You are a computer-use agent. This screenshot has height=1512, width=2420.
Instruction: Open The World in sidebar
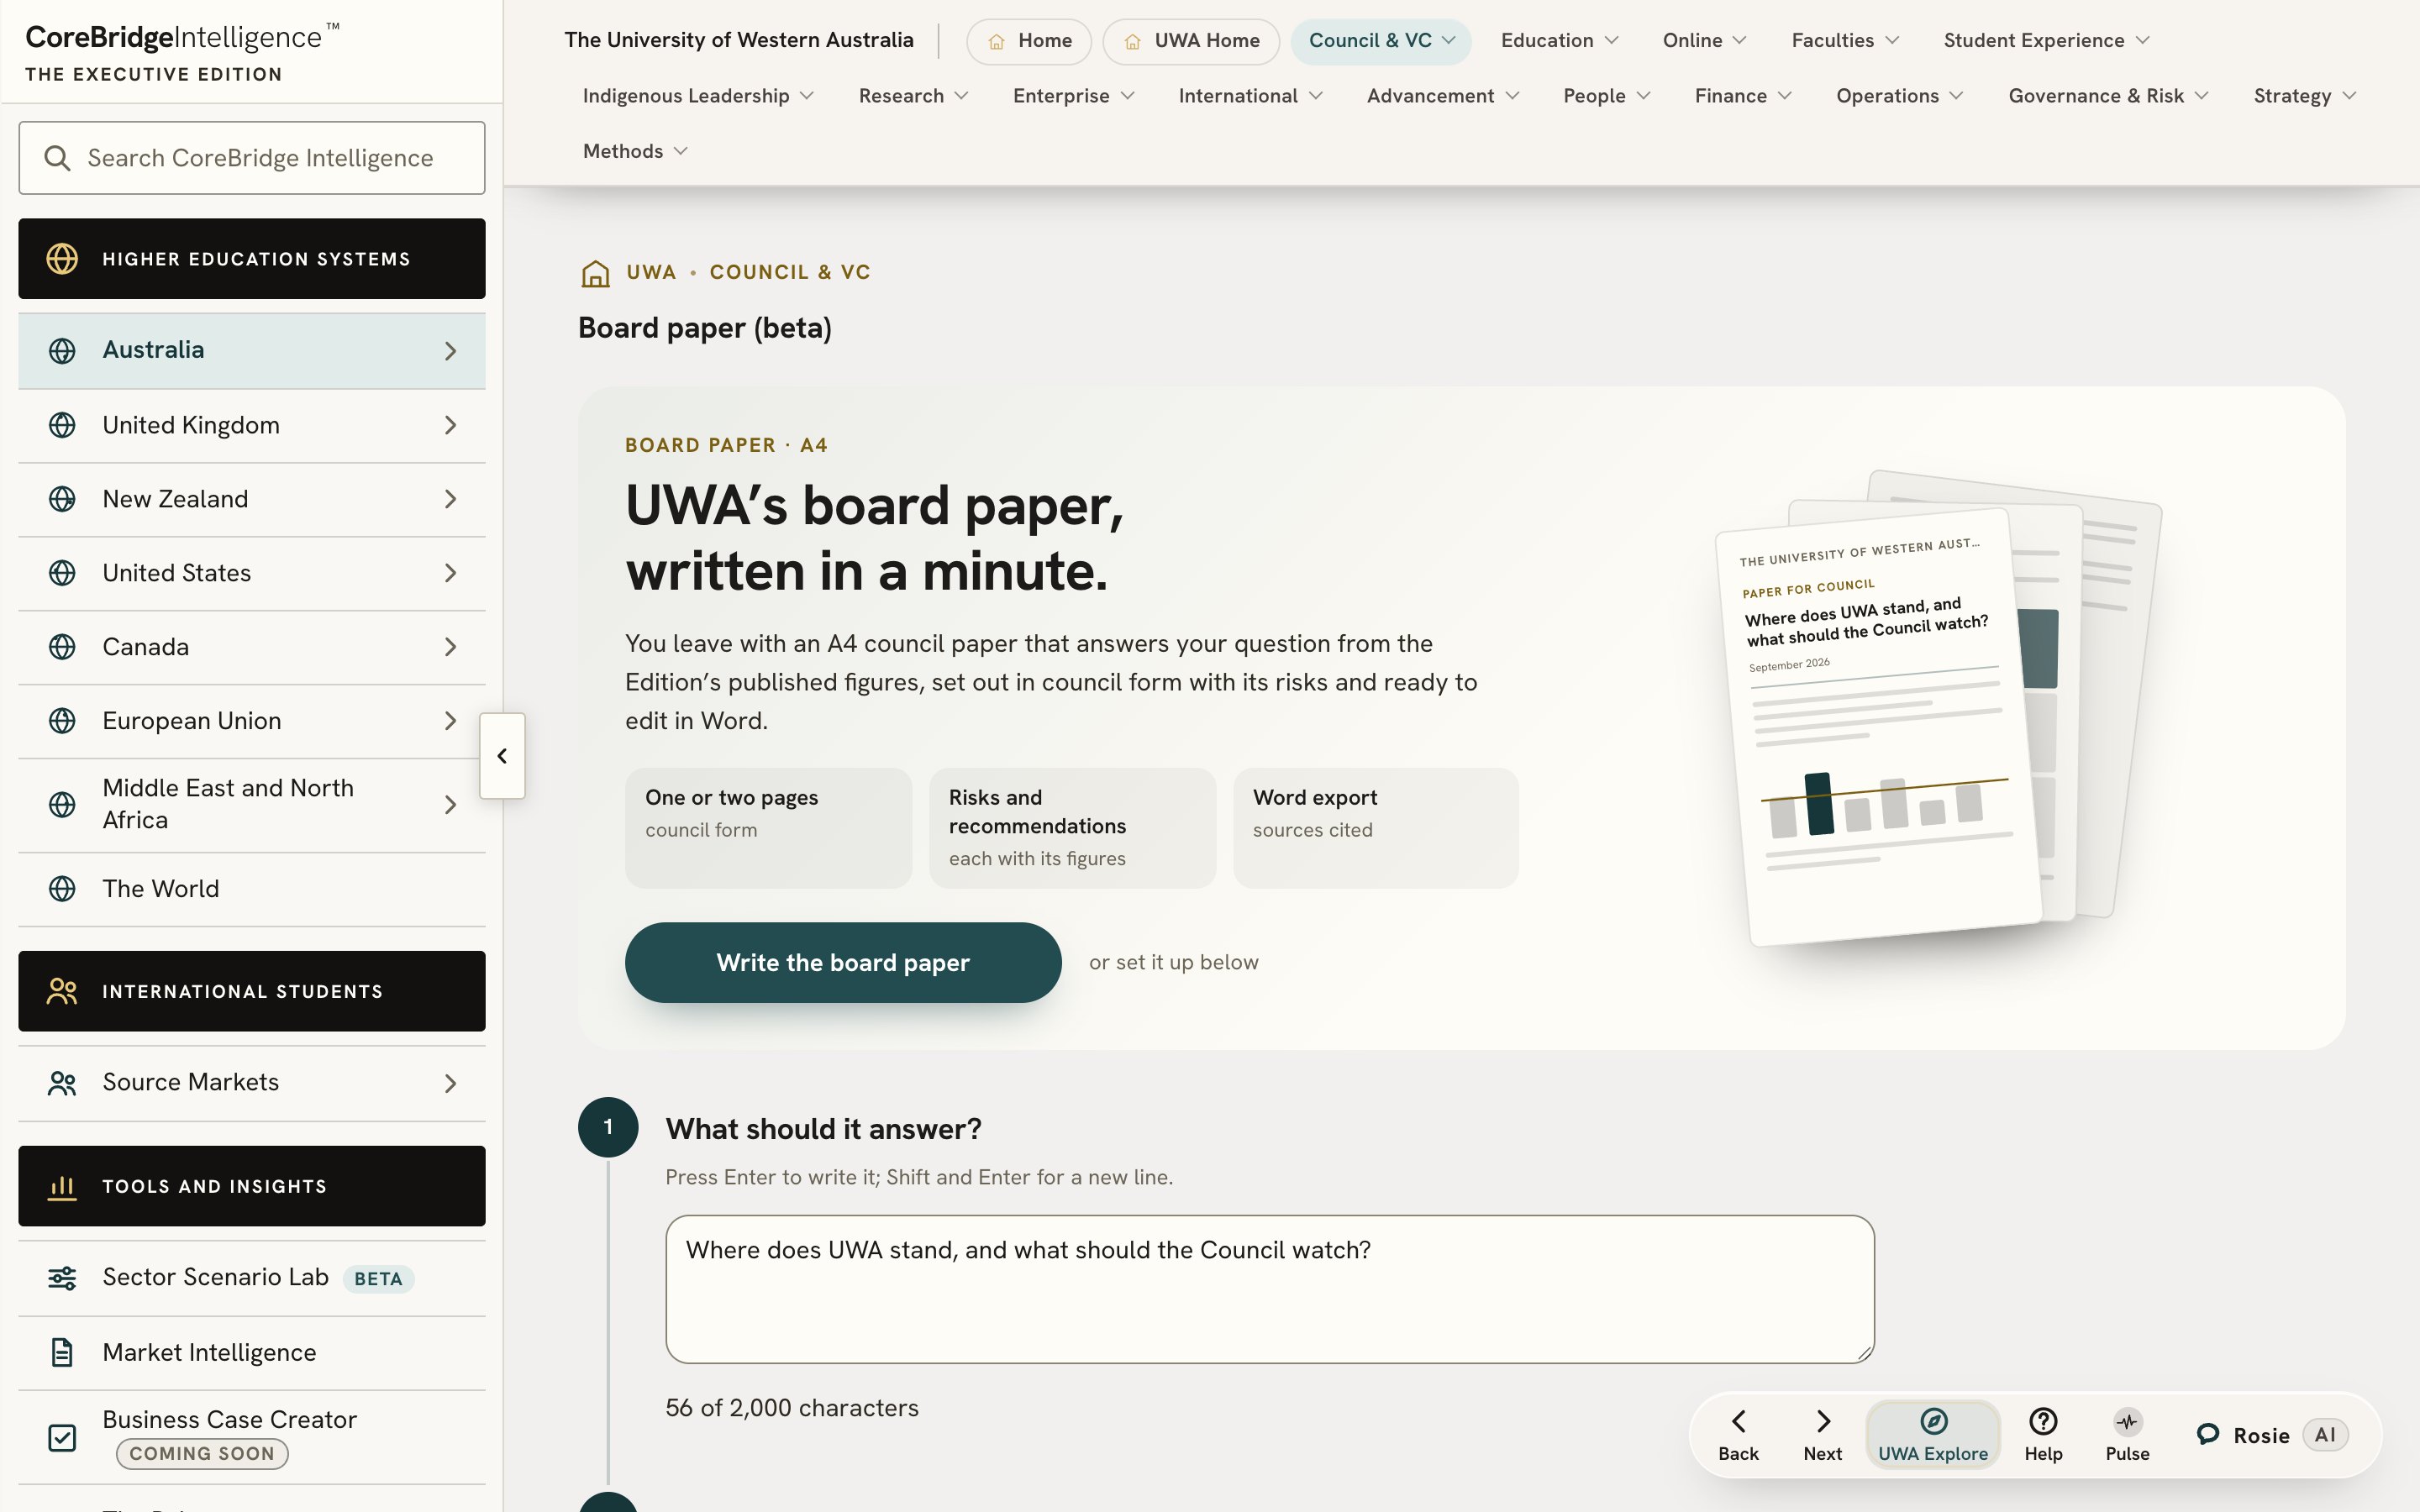pyautogui.click(x=252, y=889)
